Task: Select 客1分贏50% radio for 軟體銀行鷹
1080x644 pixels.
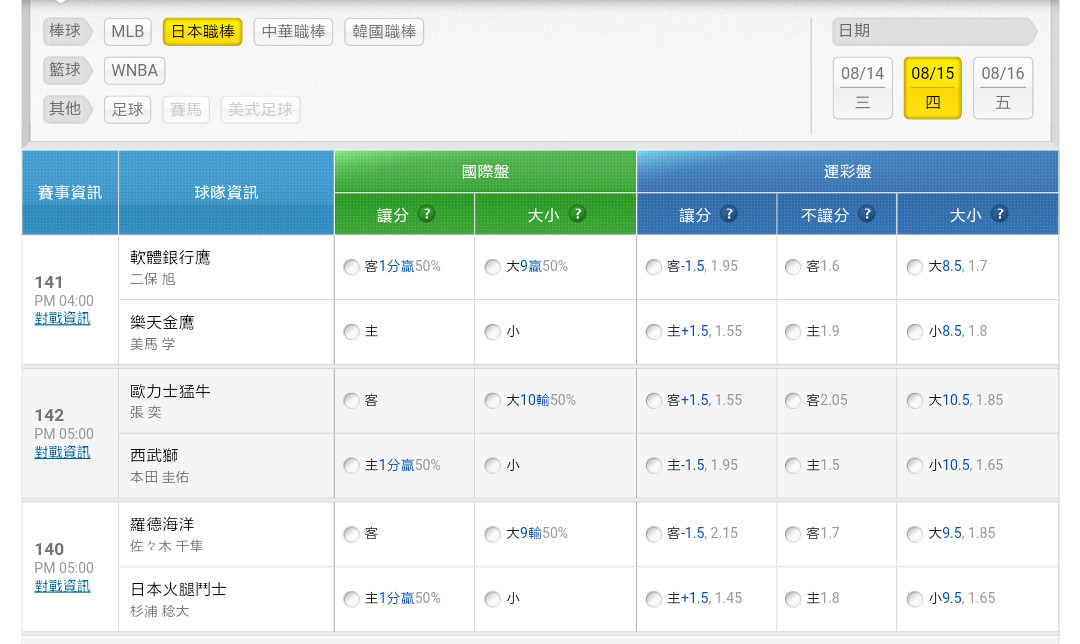Action: pyautogui.click(x=351, y=267)
